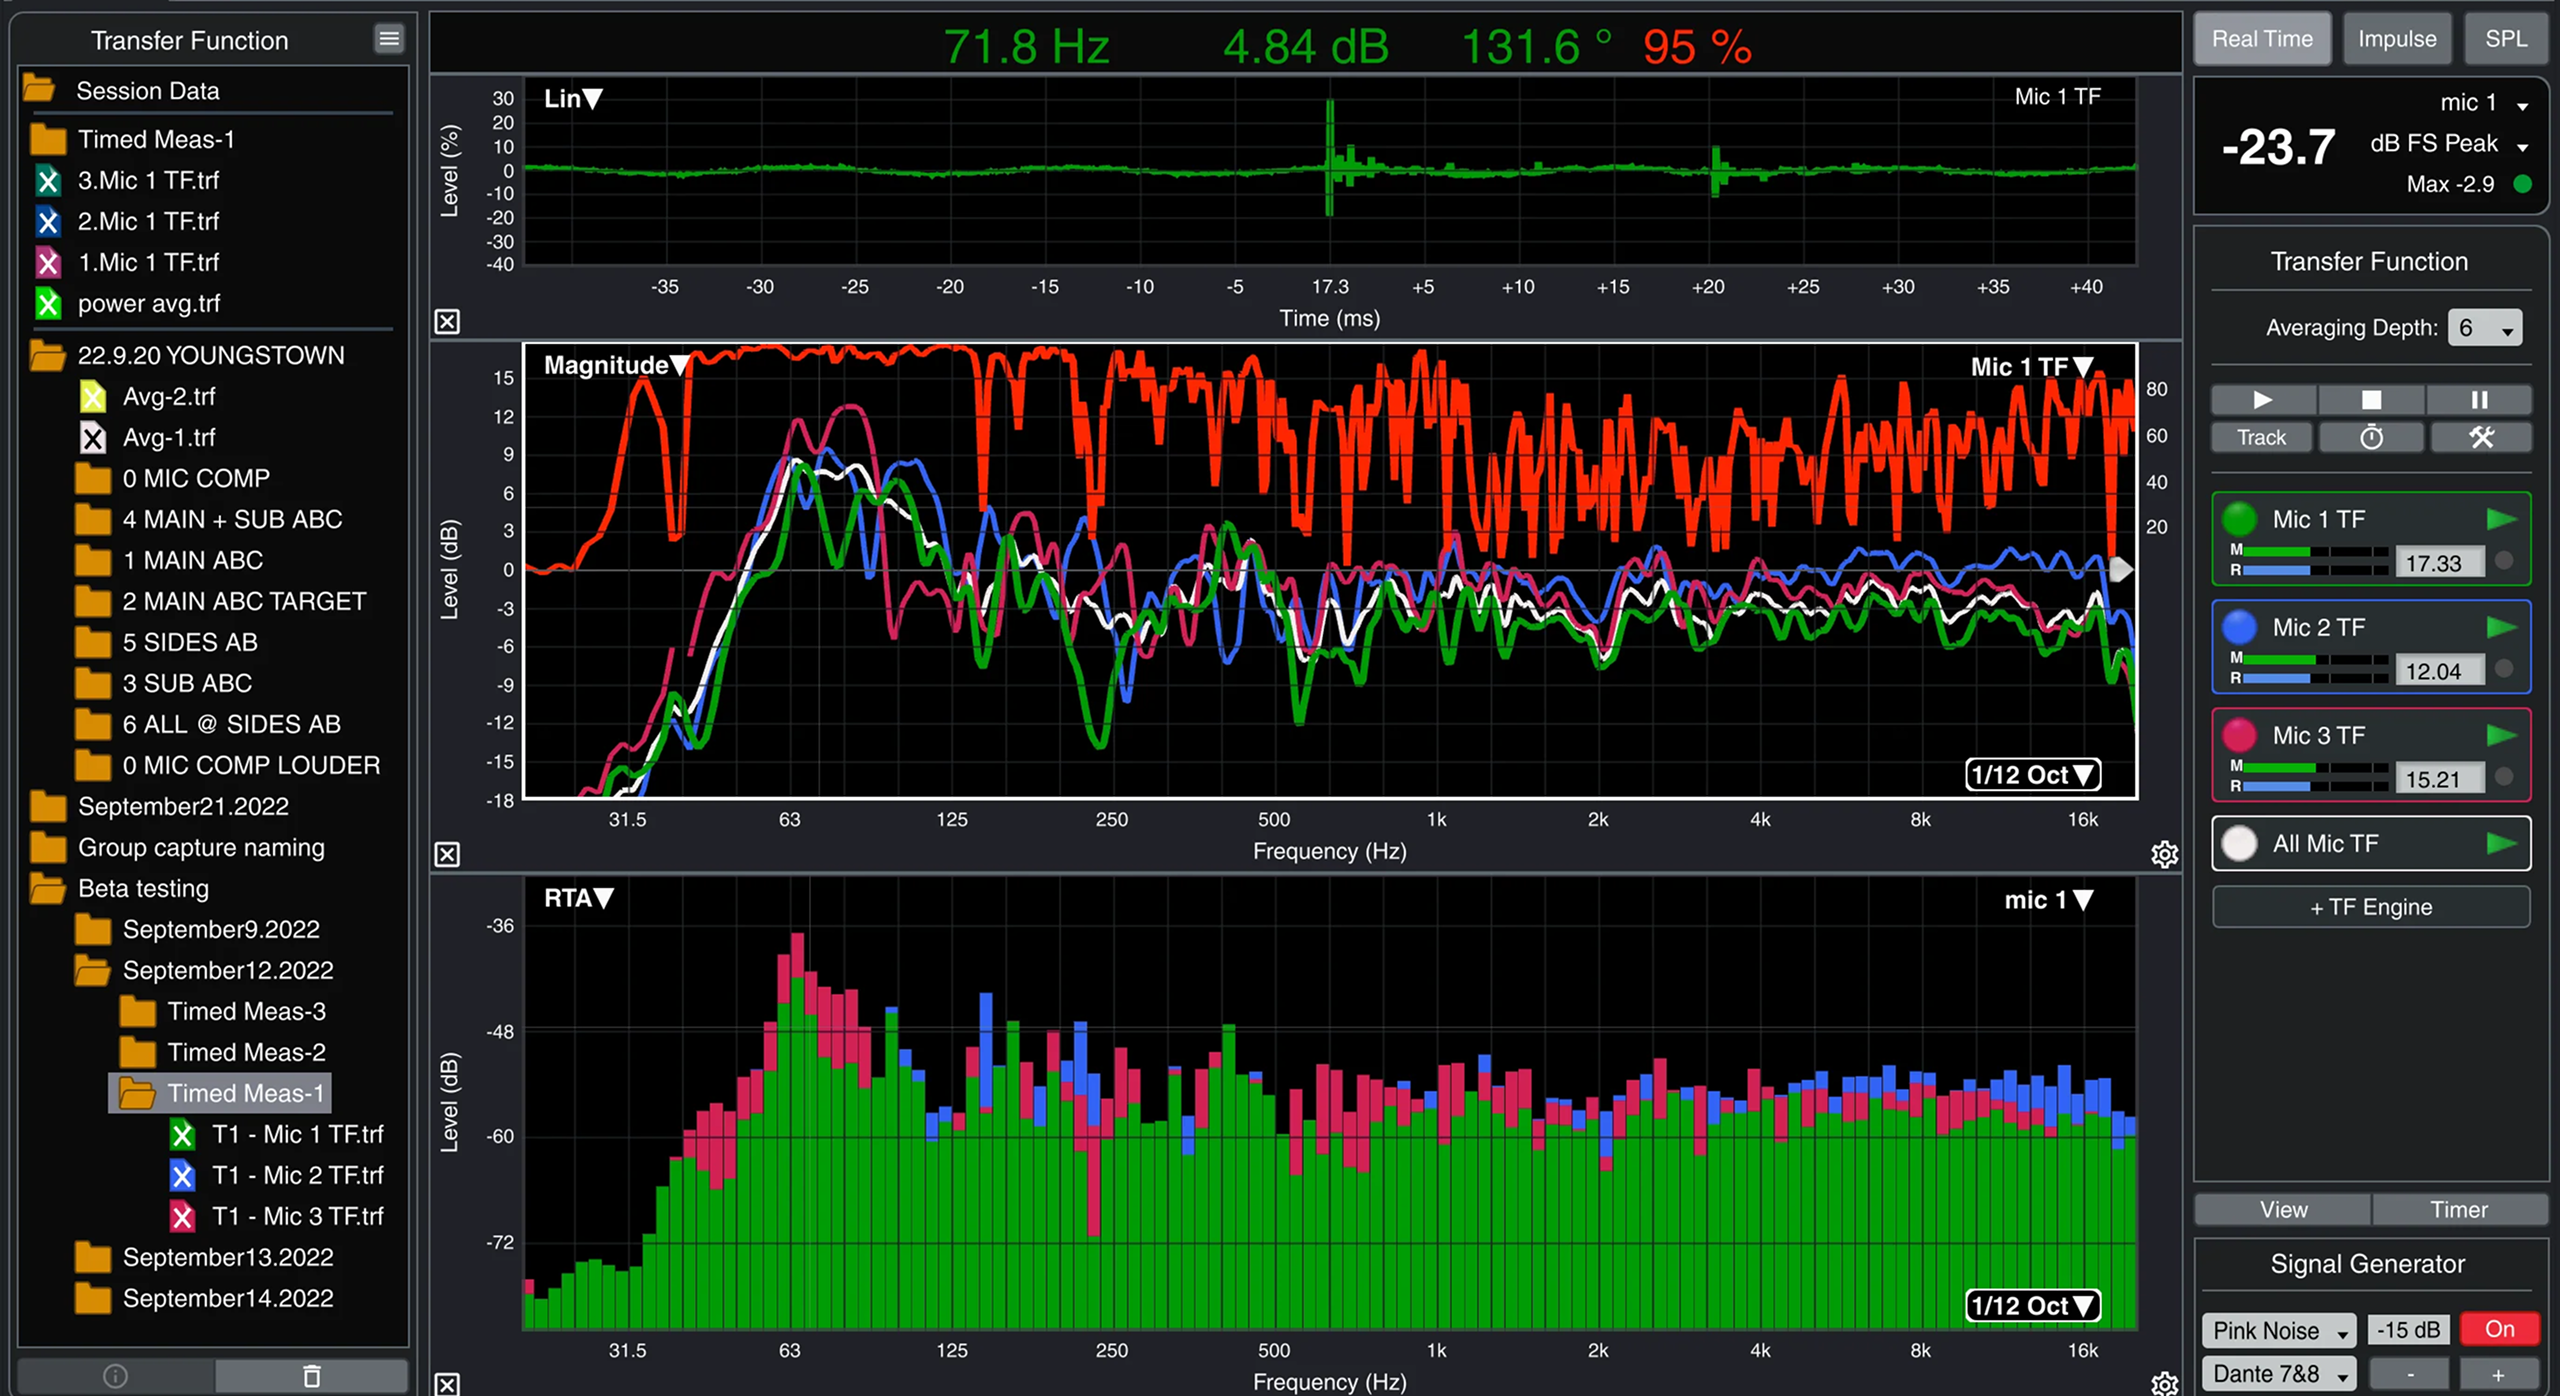Open Magnitude graph gear settings
Screen dimensions: 2560x1396
(x=2164, y=854)
